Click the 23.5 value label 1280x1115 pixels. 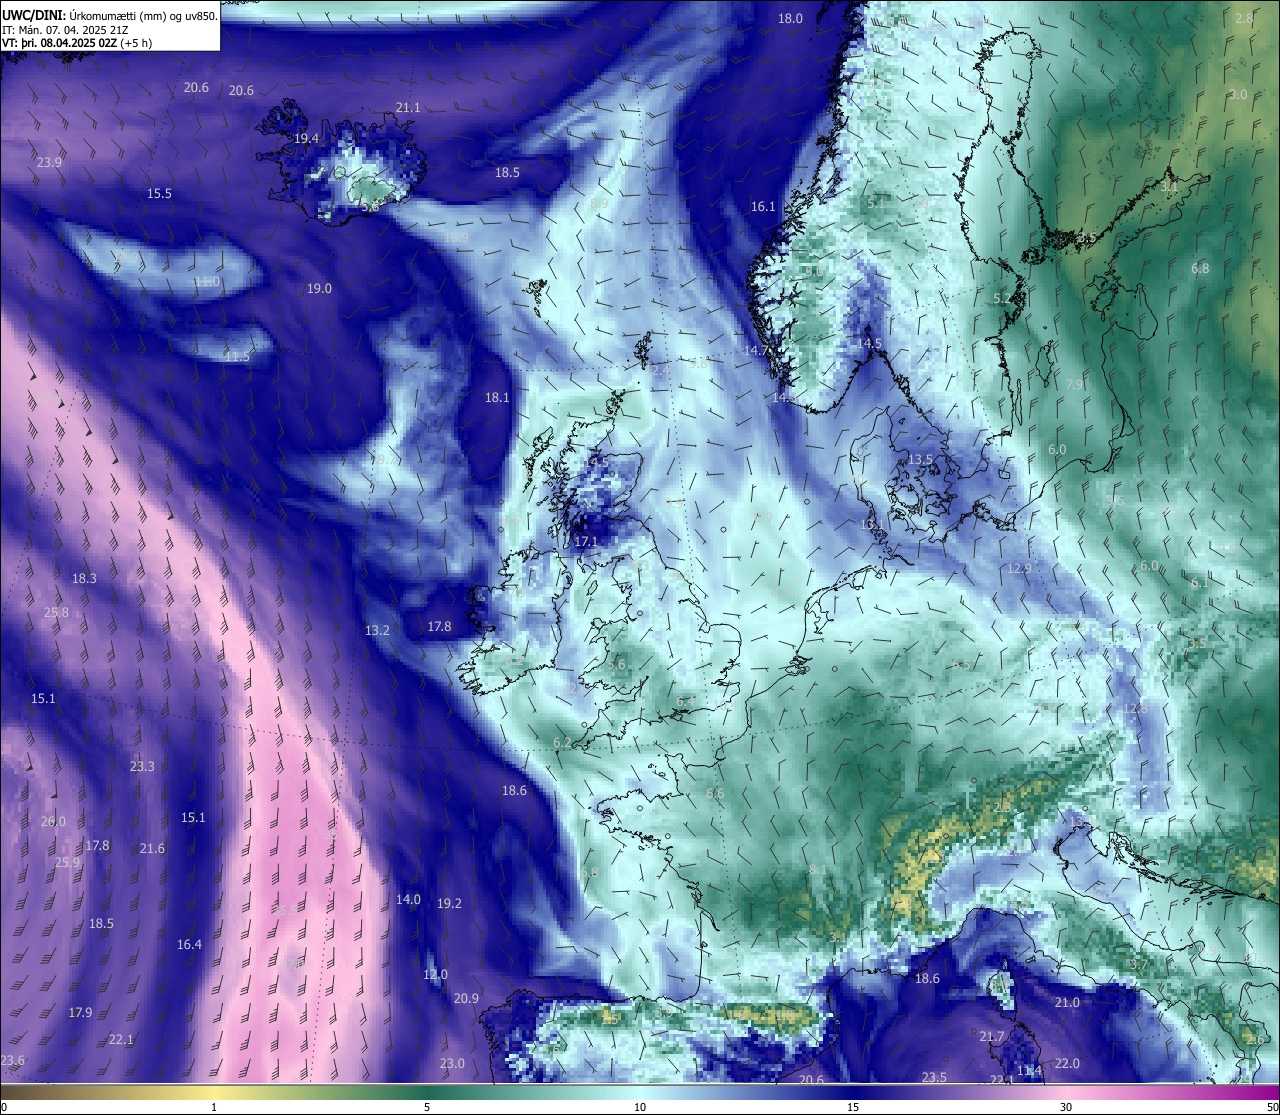(934, 1077)
